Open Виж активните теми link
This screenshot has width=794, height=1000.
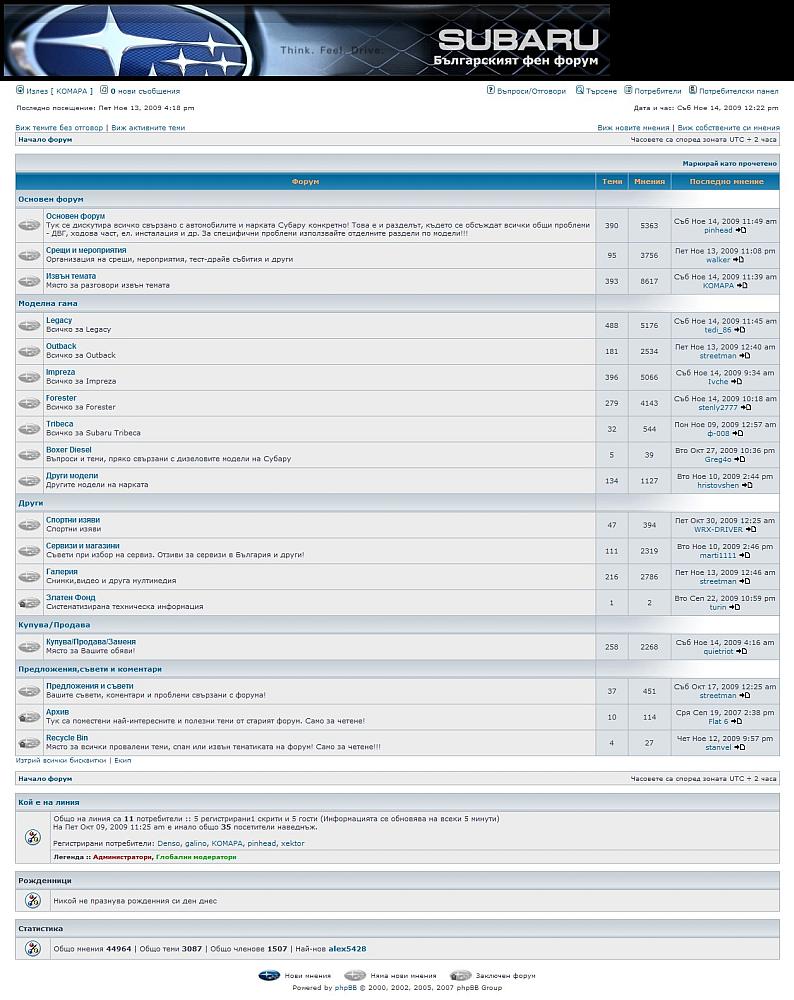click(148, 128)
